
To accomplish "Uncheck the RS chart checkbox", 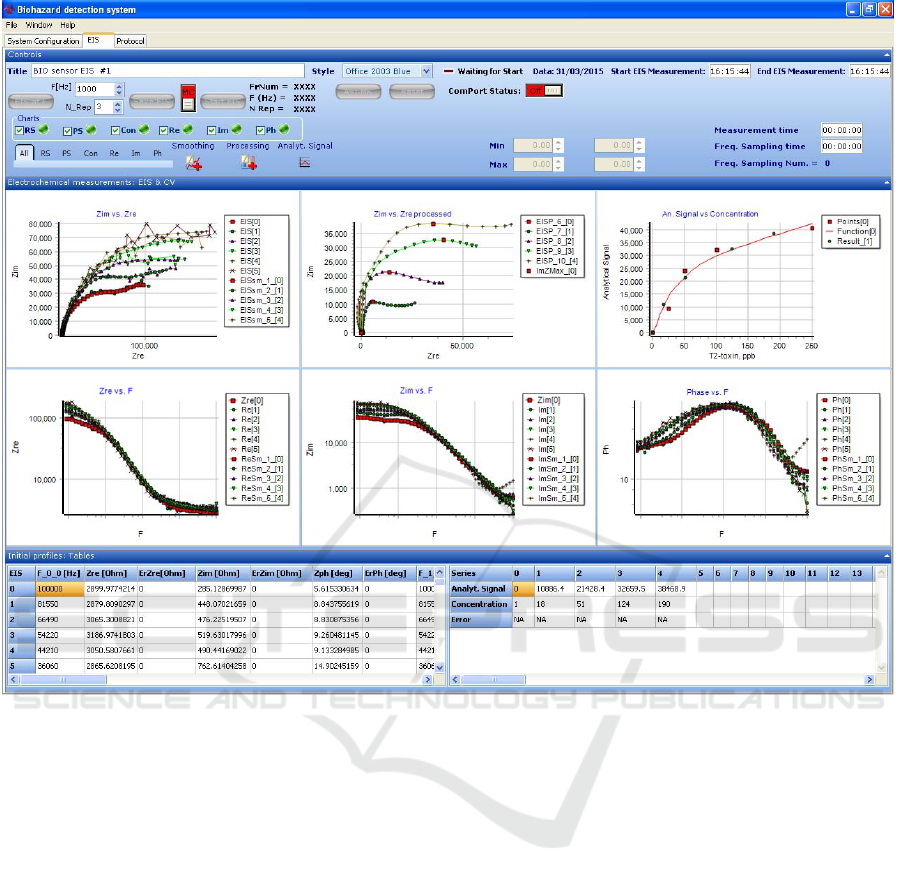I will coord(19,131).
